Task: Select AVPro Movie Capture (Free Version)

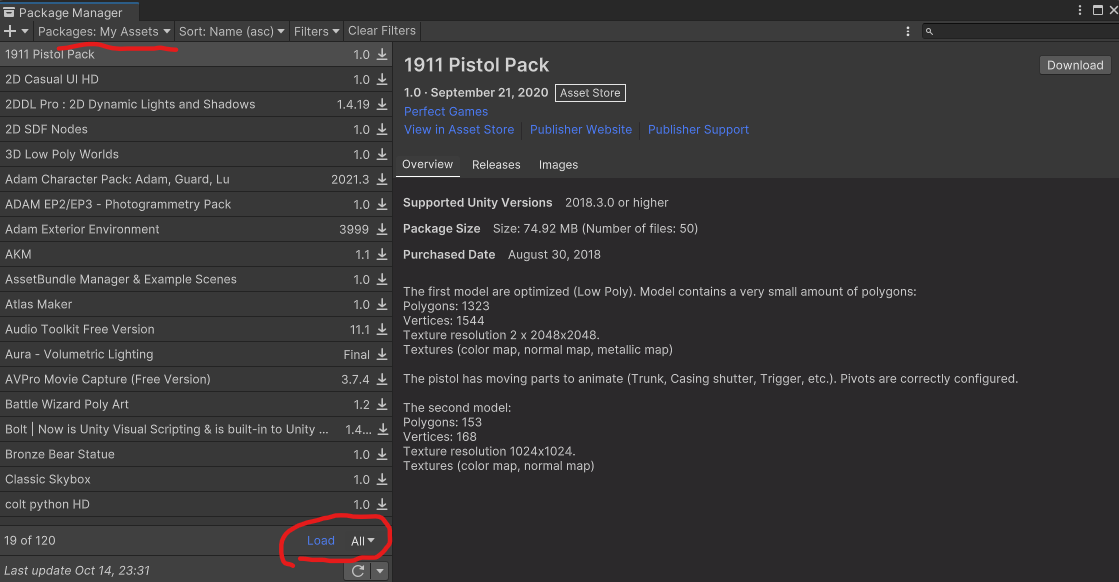Action: 196,379
